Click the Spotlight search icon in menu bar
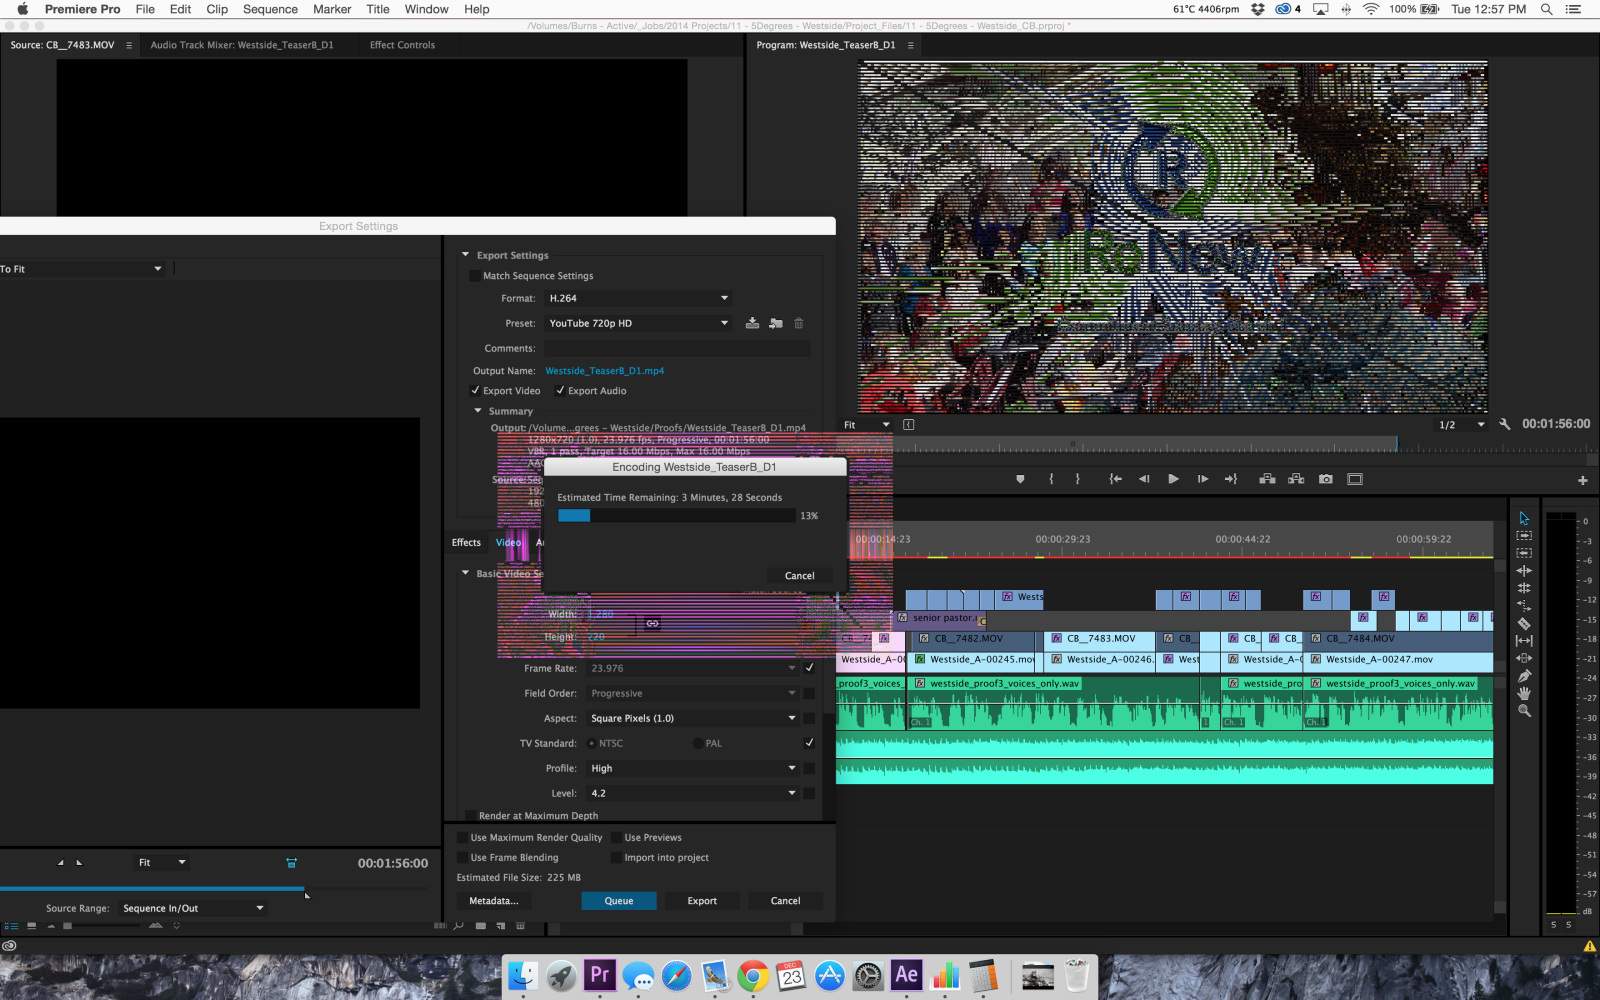The image size is (1600, 1000). (x=1546, y=9)
